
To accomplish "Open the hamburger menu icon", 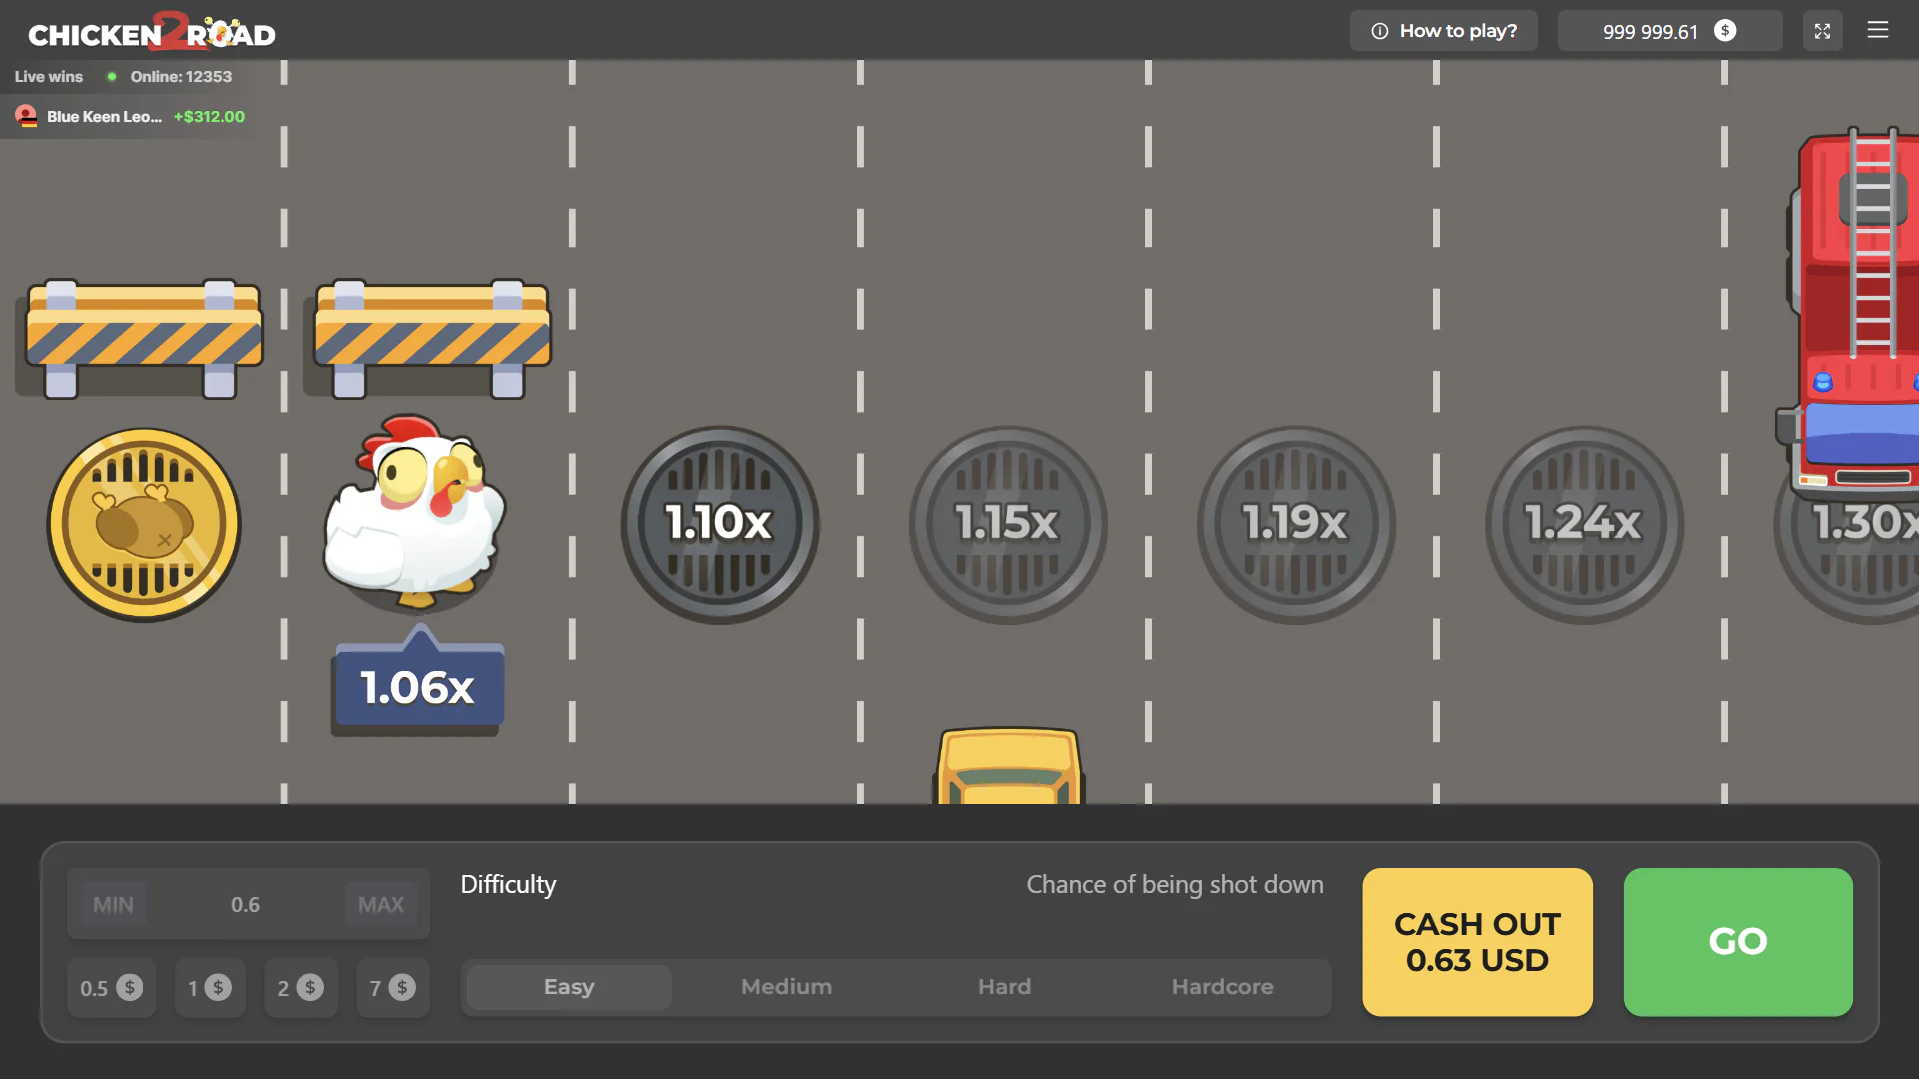I will point(1878,30).
